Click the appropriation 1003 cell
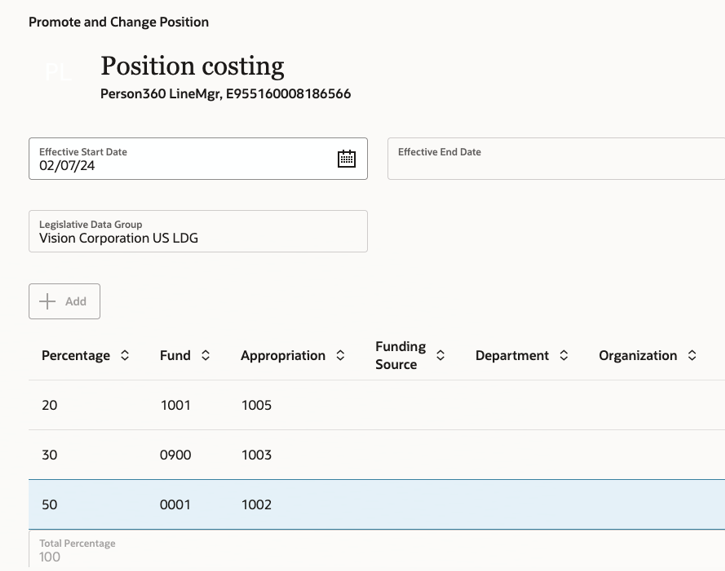Viewport: 725px width, 571px height. pos(256,455)
